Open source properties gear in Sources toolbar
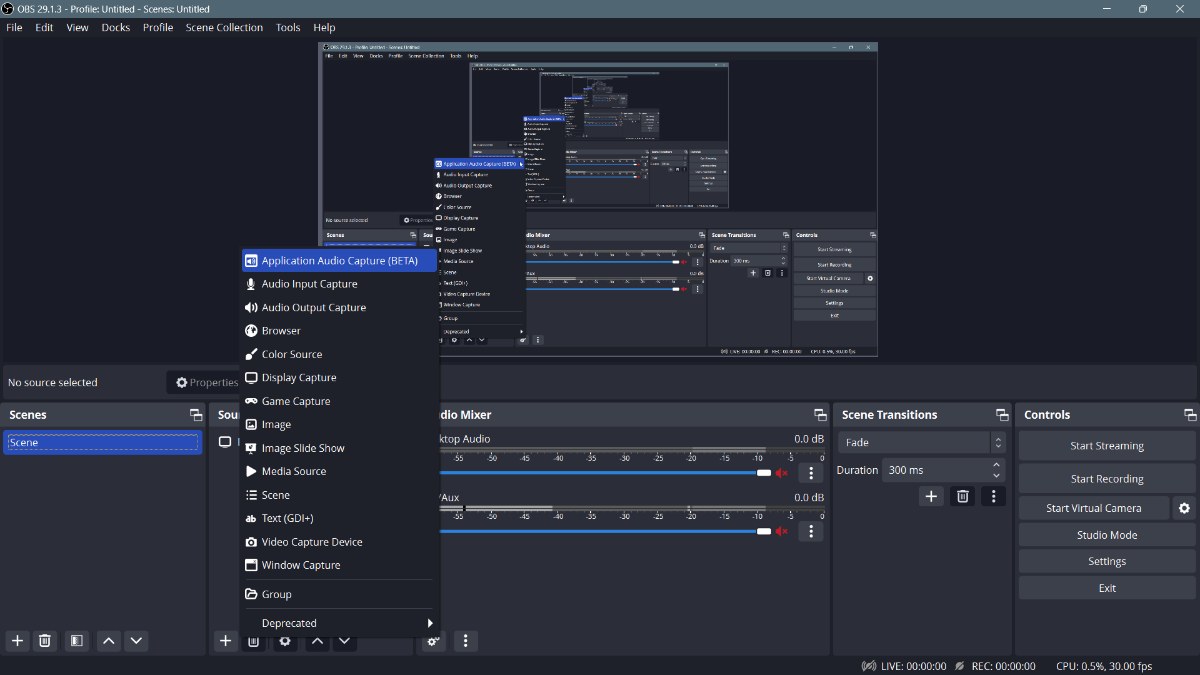 click(x=286, y=641)
